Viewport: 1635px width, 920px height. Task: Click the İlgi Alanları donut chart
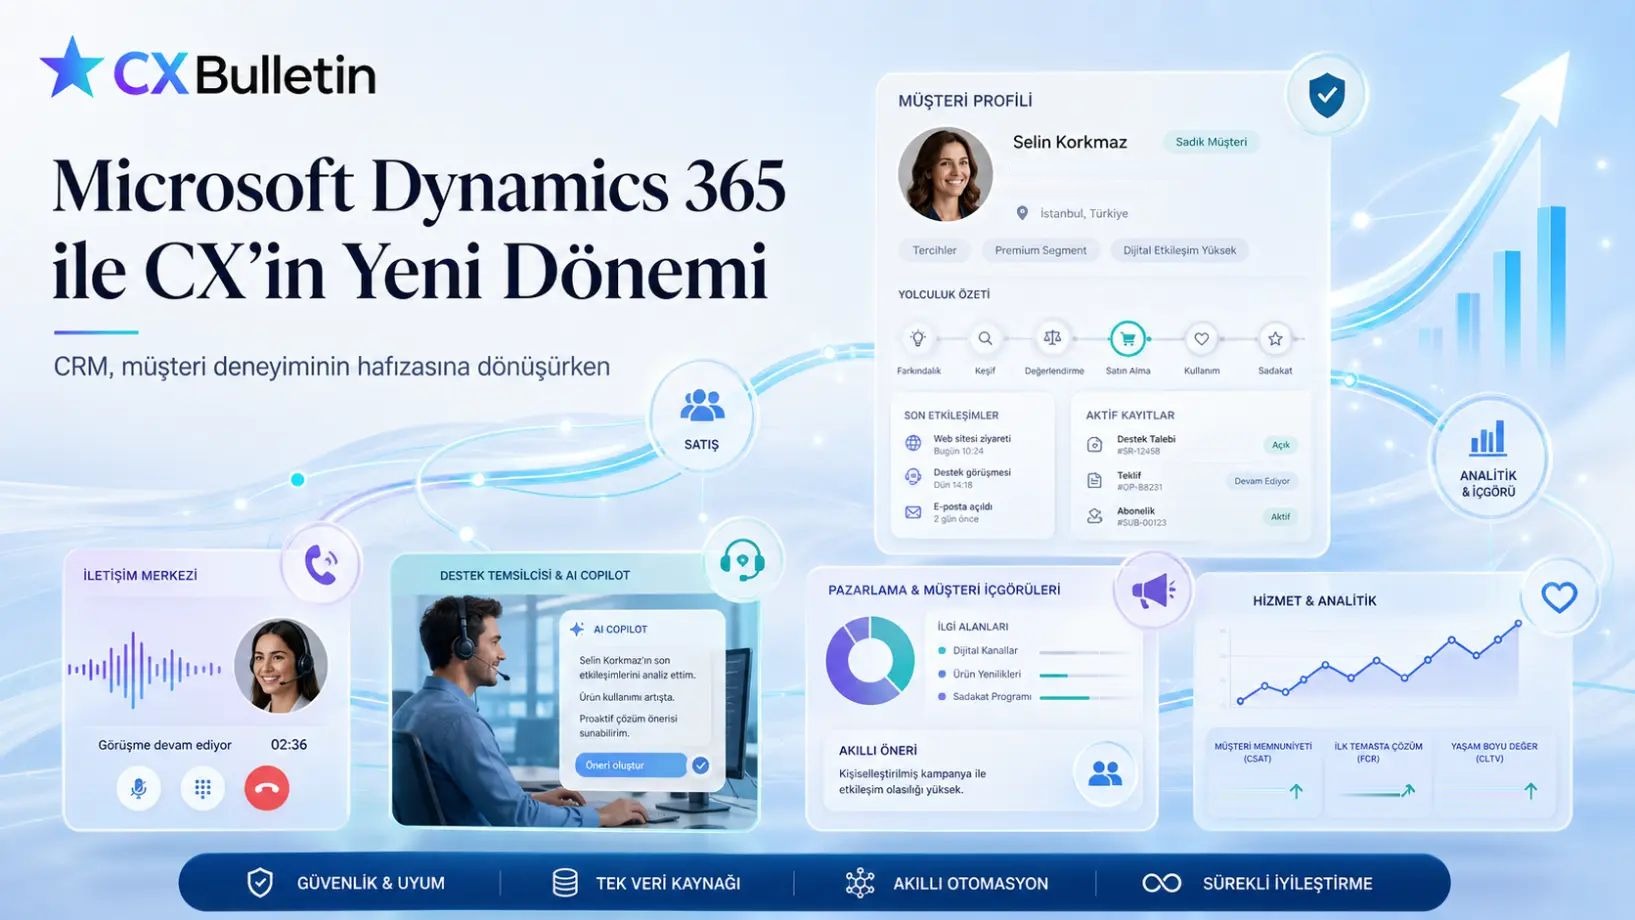pyautogui.click(x=870, y=660)
